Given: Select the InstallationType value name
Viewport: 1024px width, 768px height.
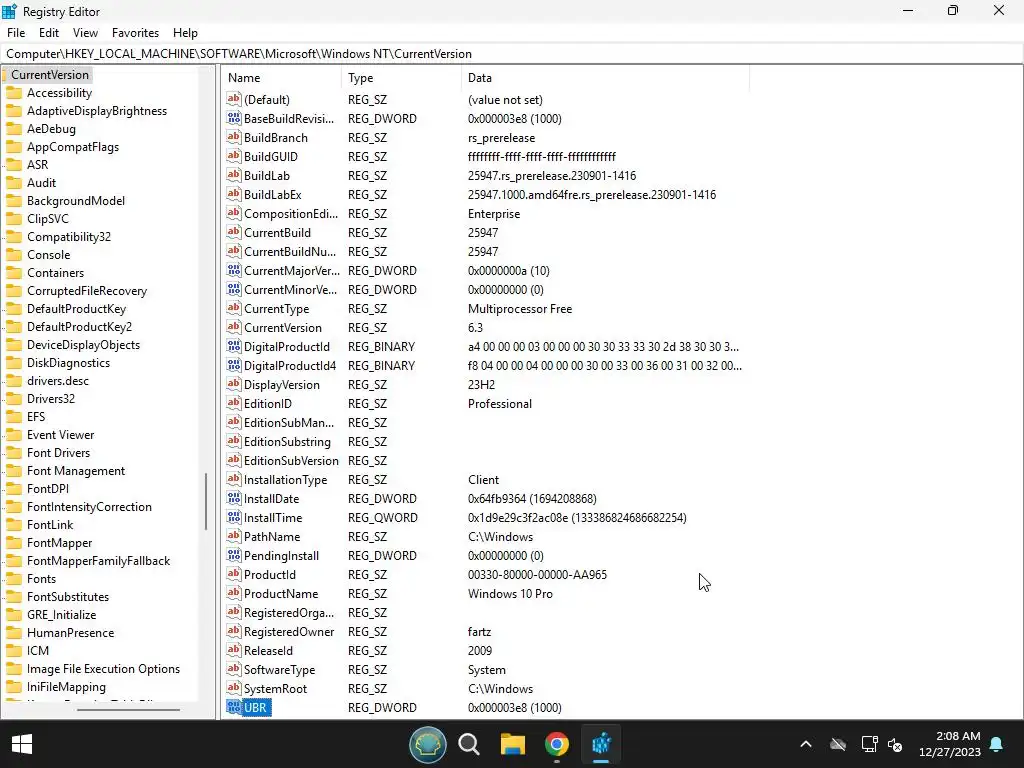Looking at the screenshot, I should coord(285,480).
